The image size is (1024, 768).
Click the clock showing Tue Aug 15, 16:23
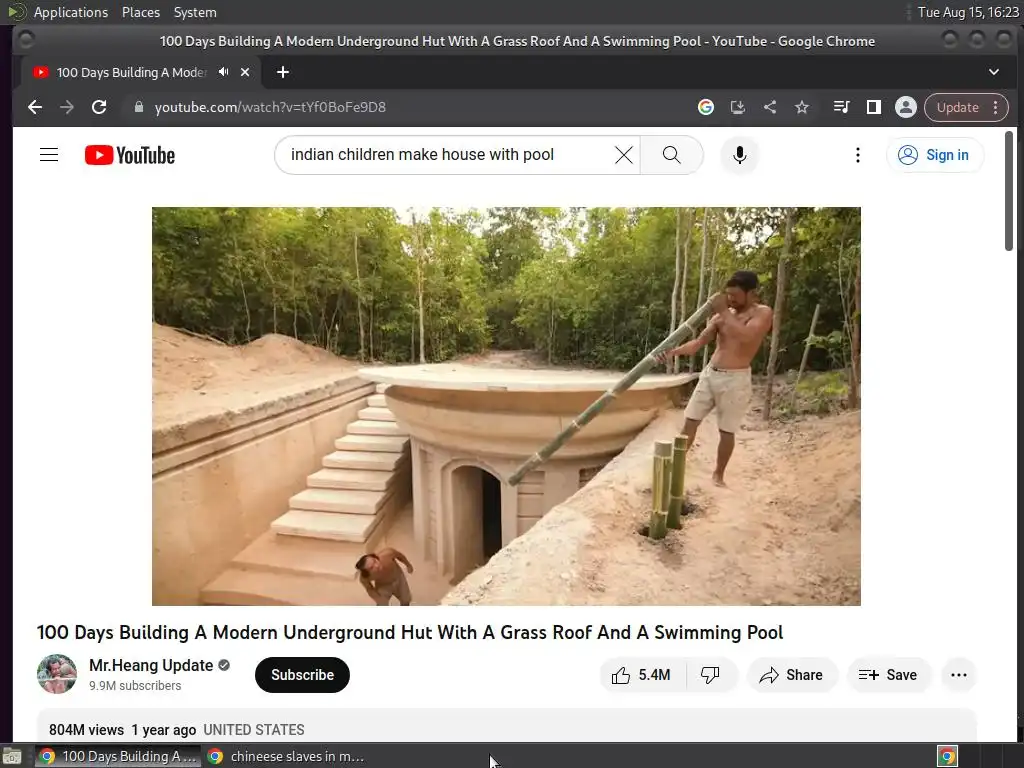[x=968, y=12]
